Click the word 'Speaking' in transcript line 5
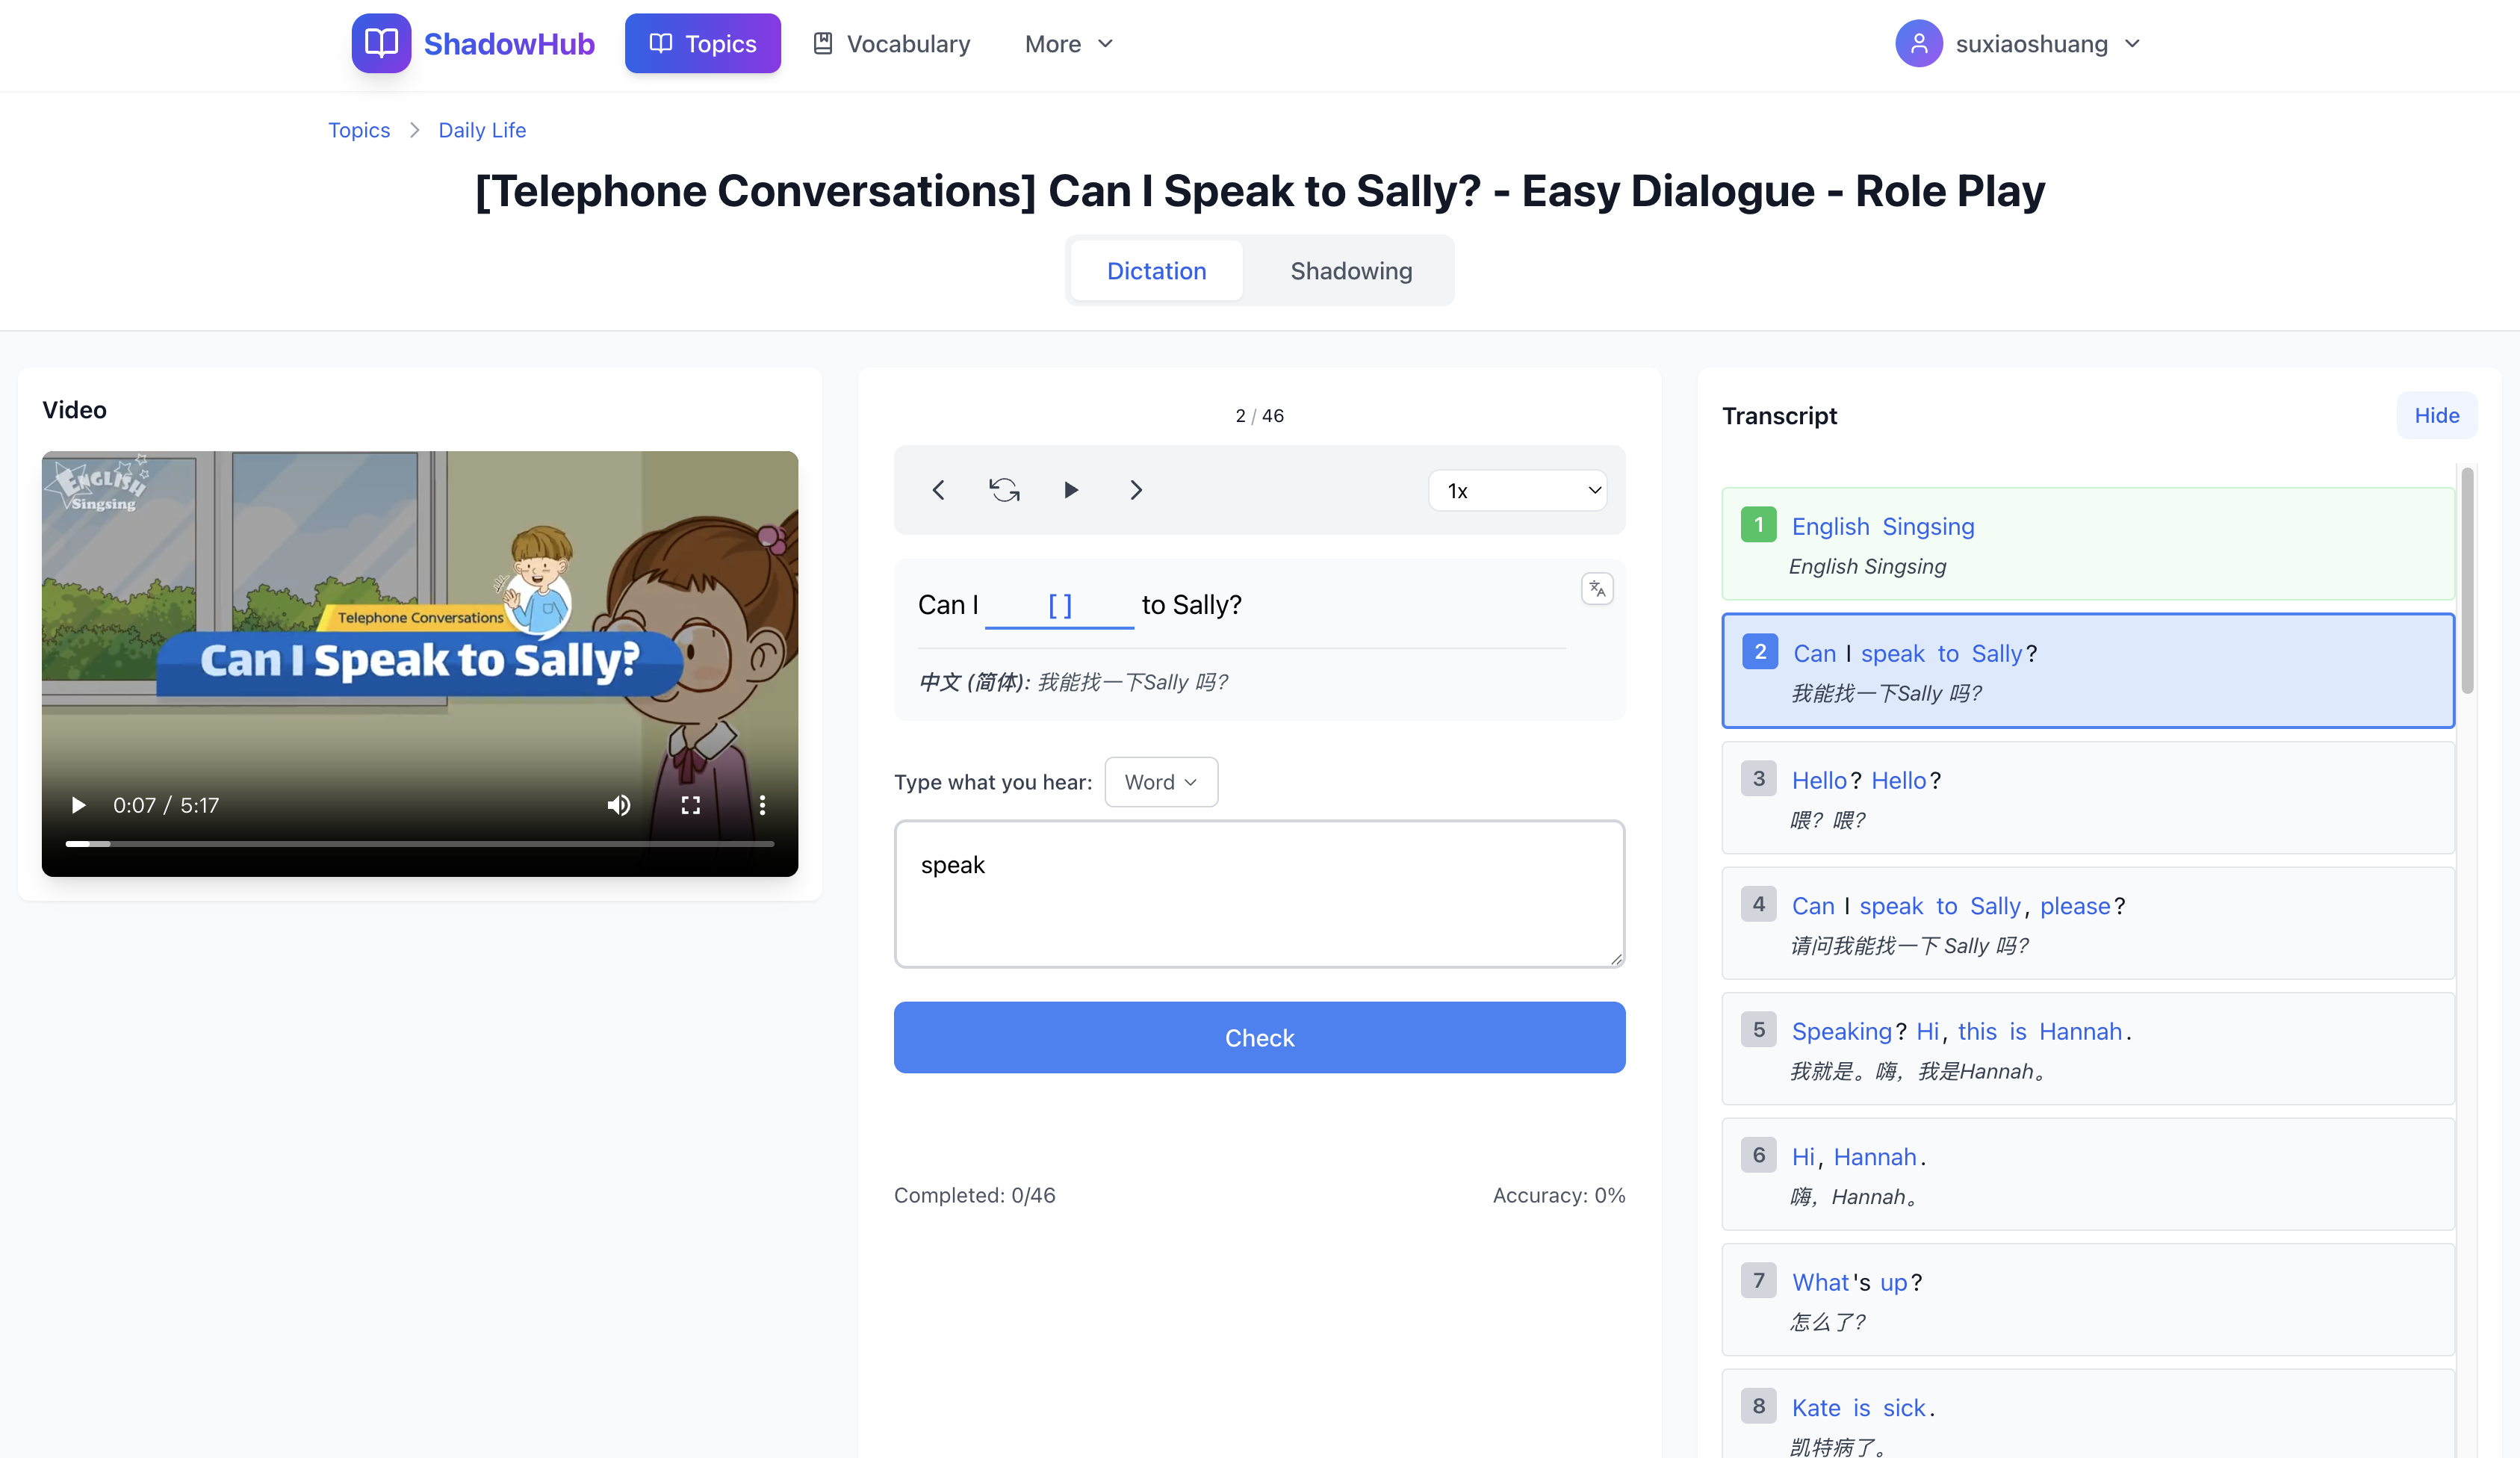This screenshot has width=2520, height=1458. pyautogui.click(x=1841, y=1031)
